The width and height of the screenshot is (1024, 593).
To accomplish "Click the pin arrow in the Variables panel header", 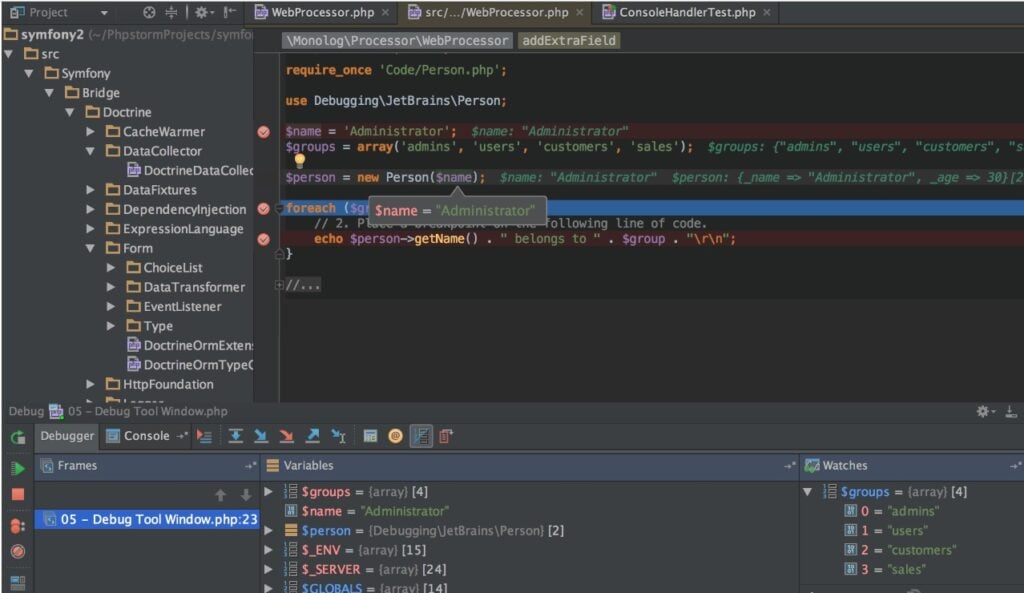I will tap(790, 466).
